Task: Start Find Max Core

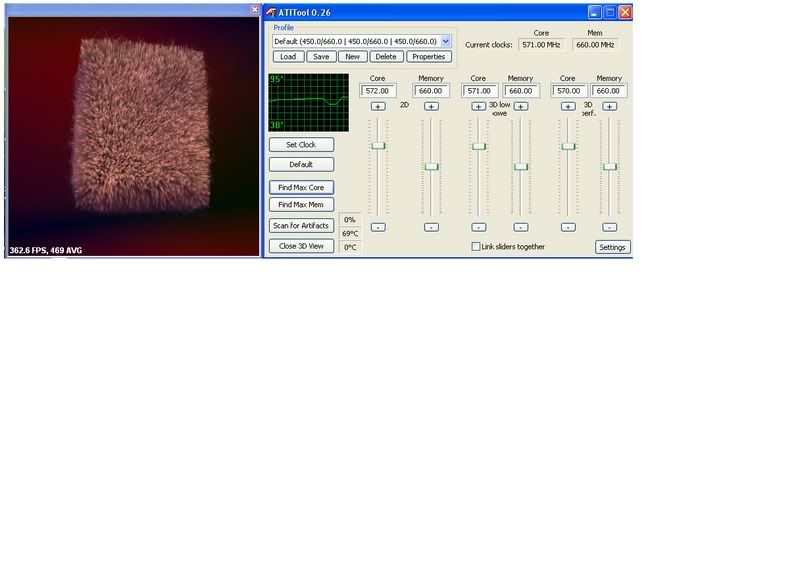Action: tap(301, 187)
